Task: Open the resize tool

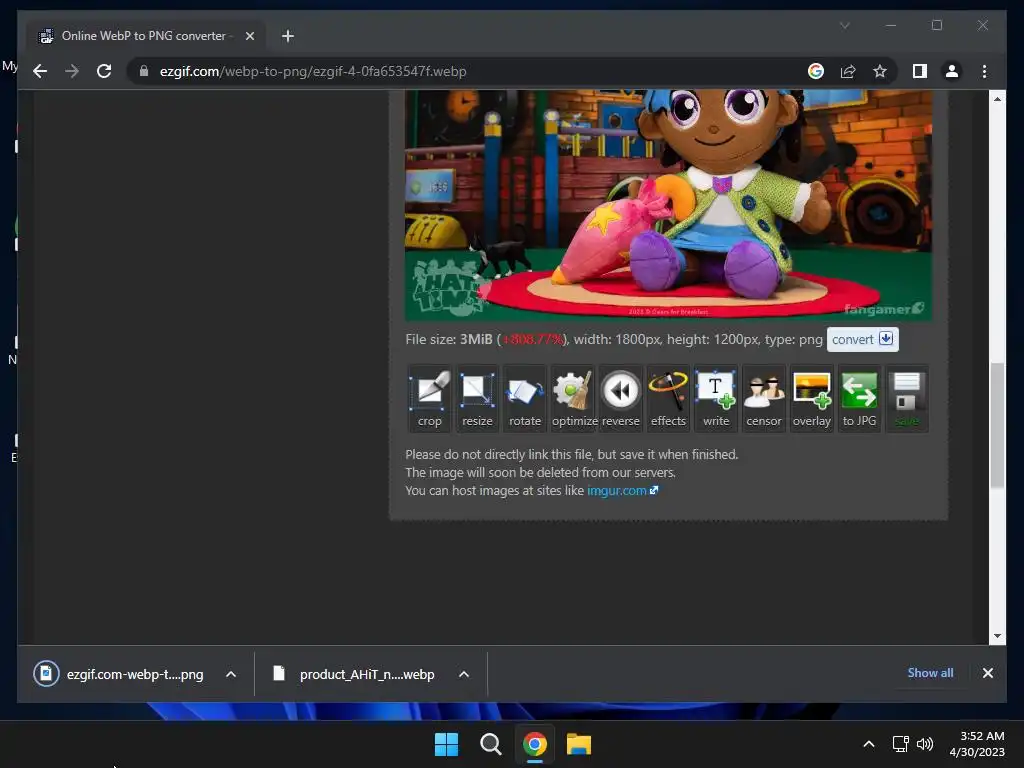Action: pyautogui.click(x=477, y=398)
